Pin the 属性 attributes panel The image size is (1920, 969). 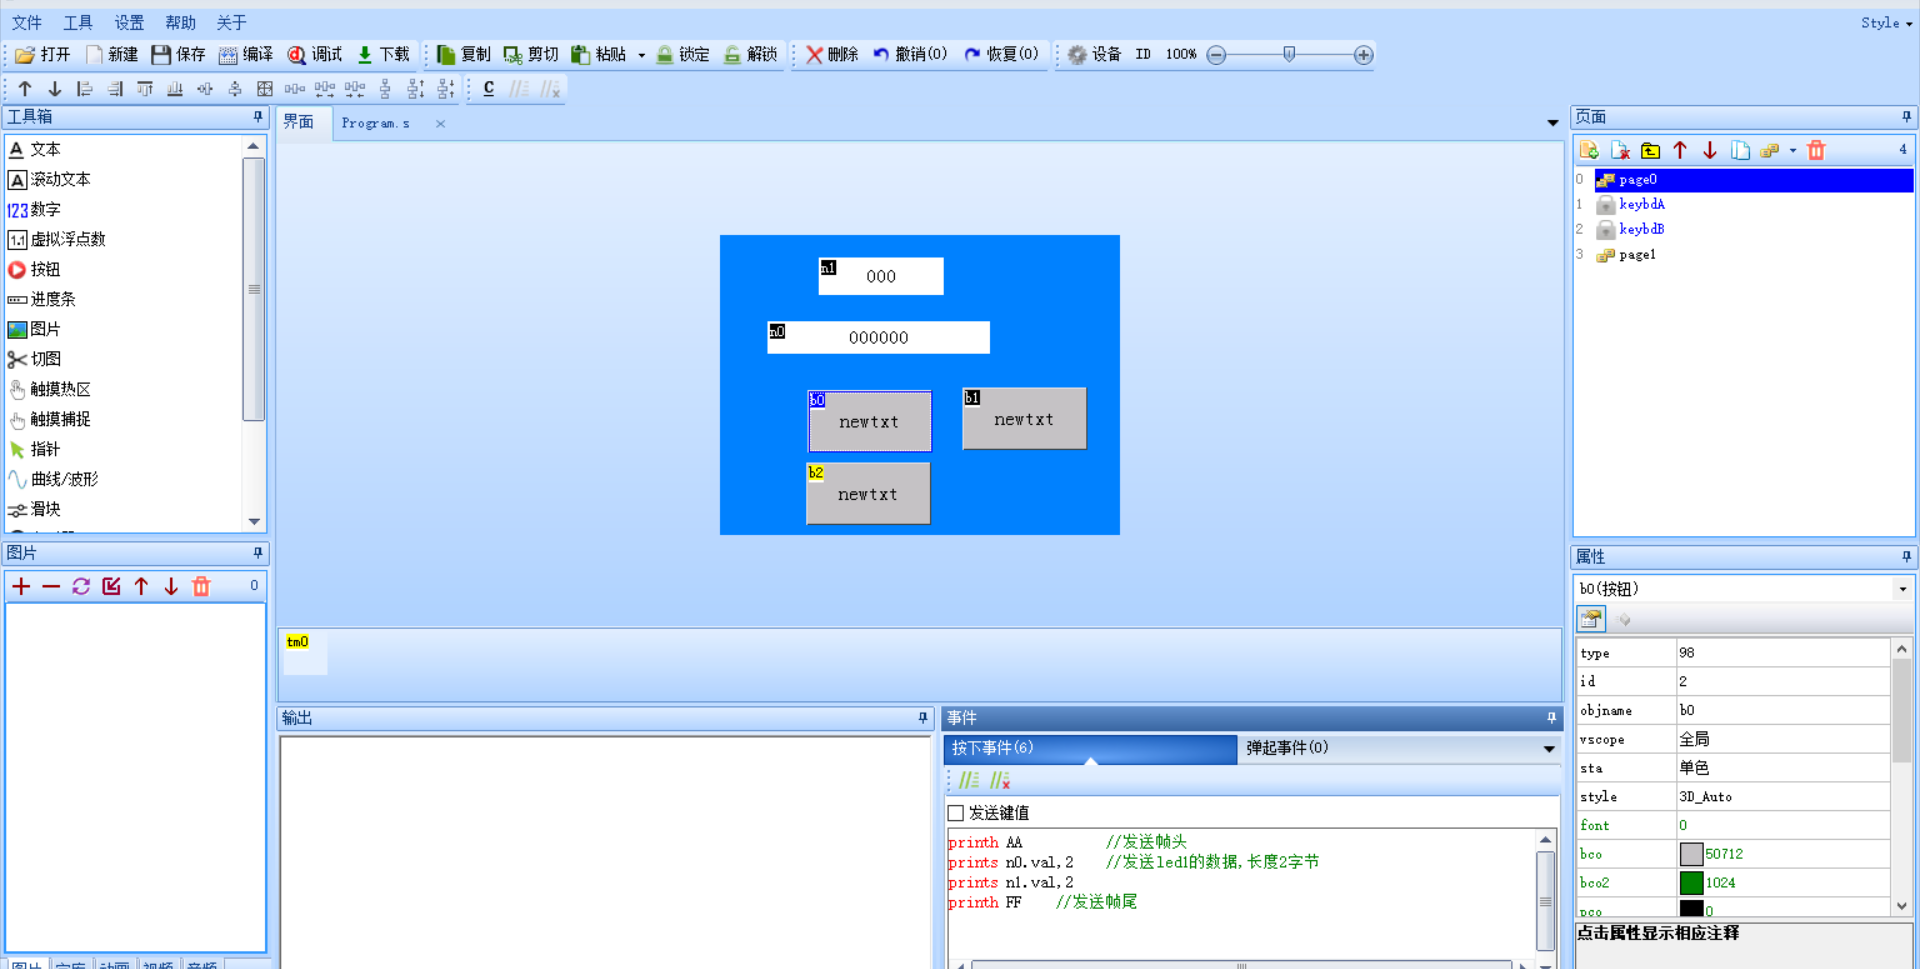pos(1906,557)
